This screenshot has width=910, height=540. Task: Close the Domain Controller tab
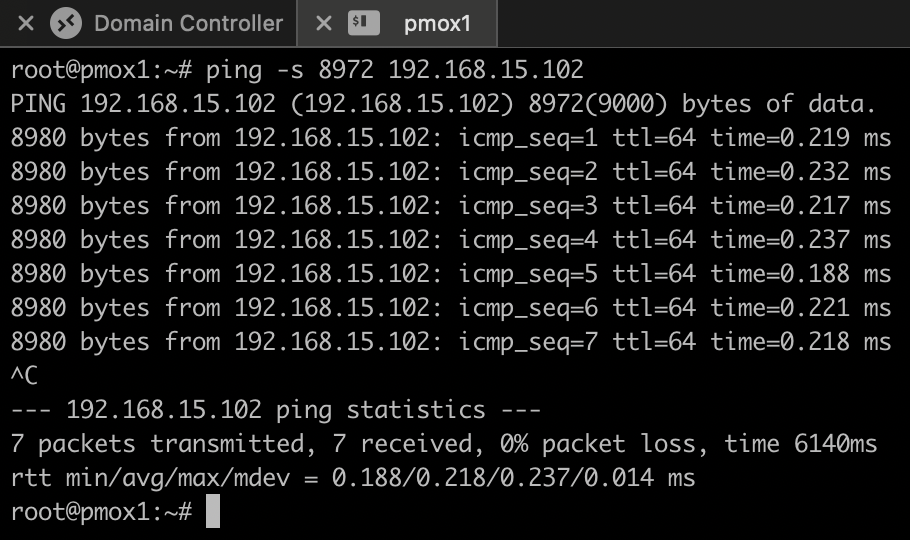[26, 23]
